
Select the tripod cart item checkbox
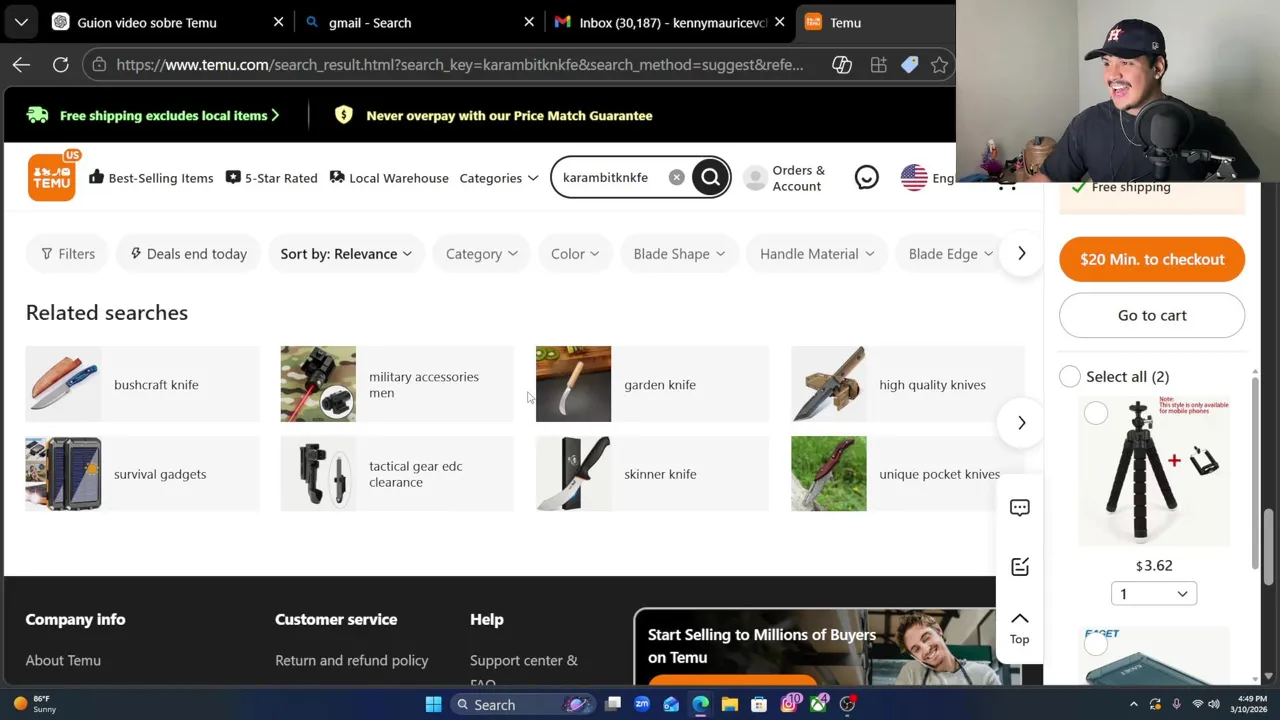(x=1096, y=413)
